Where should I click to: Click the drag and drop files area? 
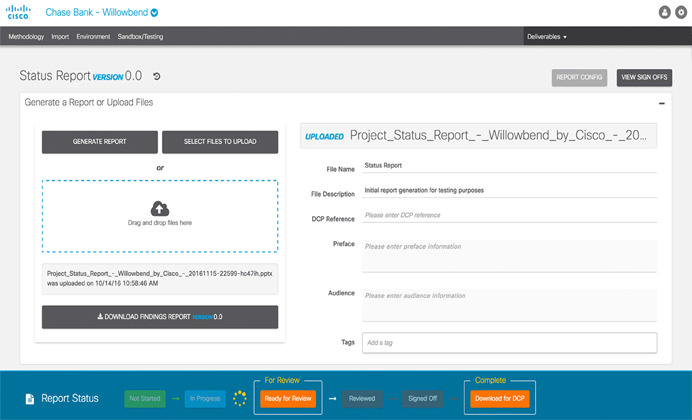[160, 216]
